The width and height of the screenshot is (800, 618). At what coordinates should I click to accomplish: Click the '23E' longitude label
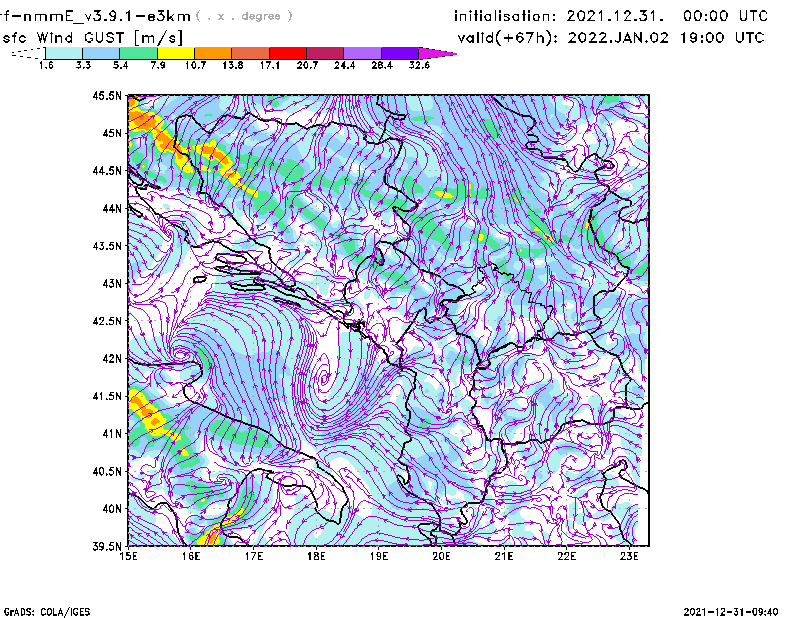tap(629, 556)
